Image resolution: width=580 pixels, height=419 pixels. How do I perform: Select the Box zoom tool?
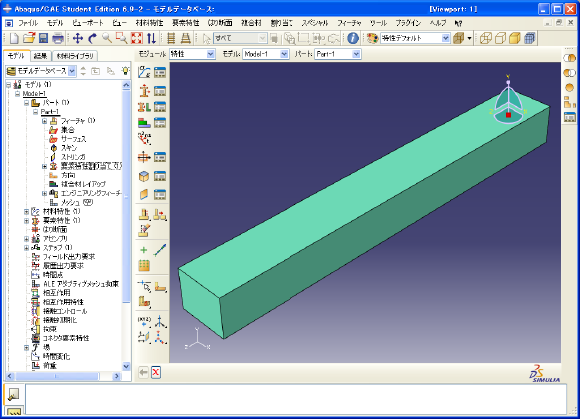pyautogui.click(x=121, y=38)
